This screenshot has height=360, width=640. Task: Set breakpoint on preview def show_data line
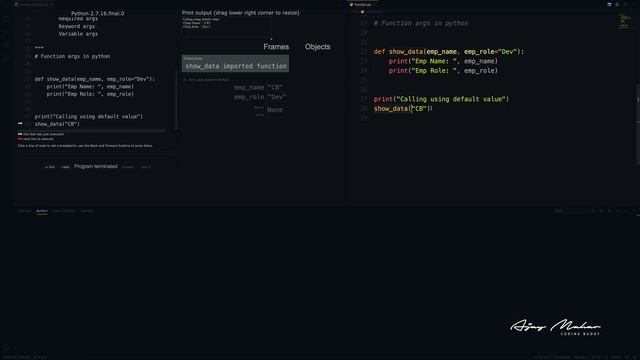click(95, 79)
